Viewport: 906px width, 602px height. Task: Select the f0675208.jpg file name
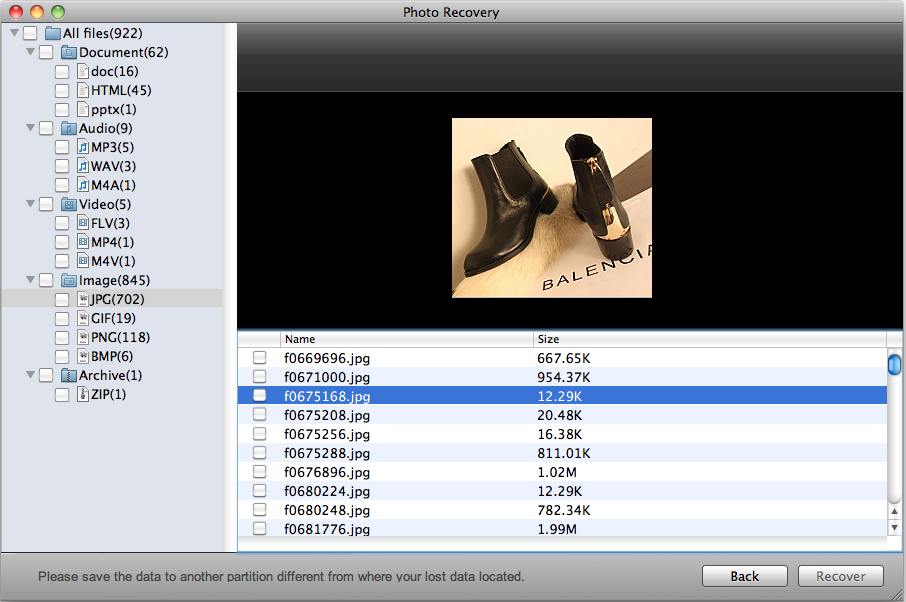[327, 415]
